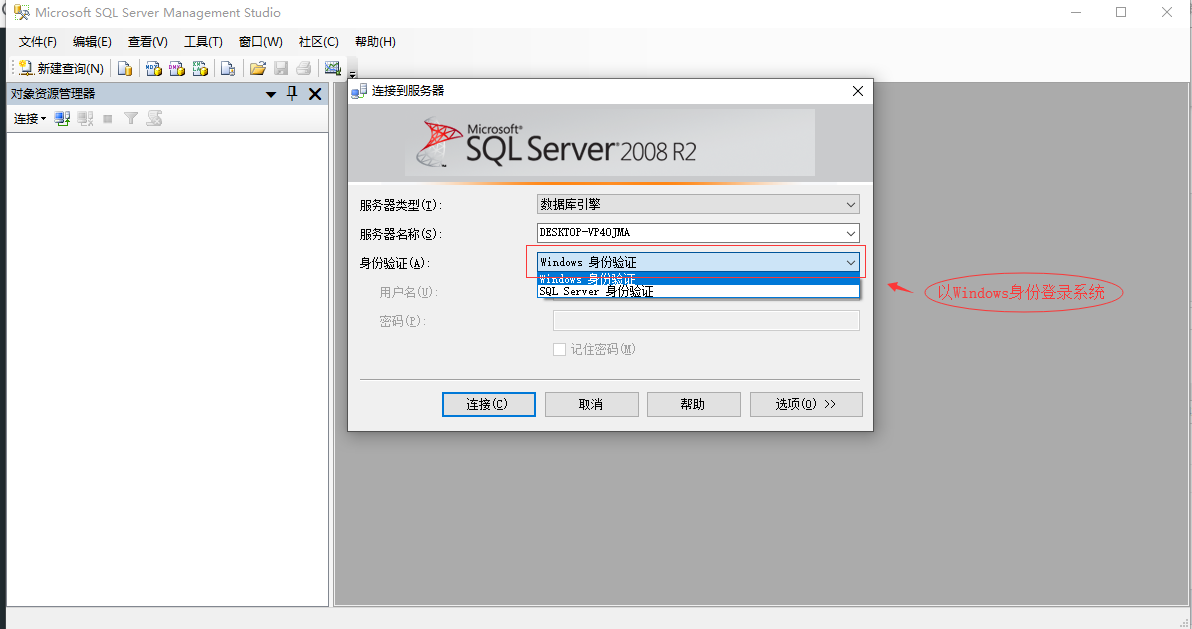Open the 编辑(E) menu

[92, 42]
